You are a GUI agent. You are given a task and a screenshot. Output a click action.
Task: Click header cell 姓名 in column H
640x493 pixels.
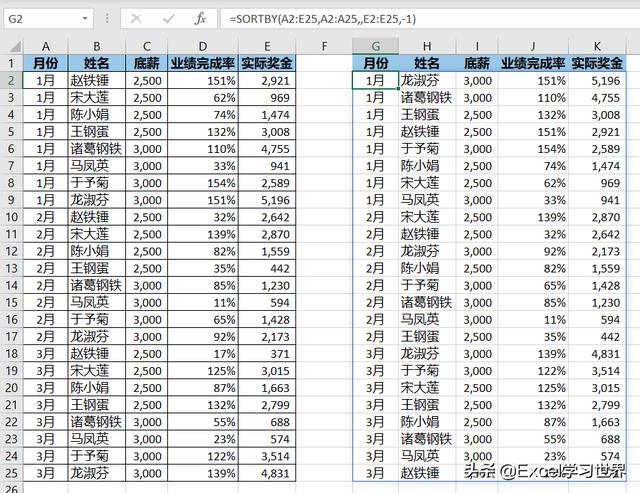pos(427,63)
